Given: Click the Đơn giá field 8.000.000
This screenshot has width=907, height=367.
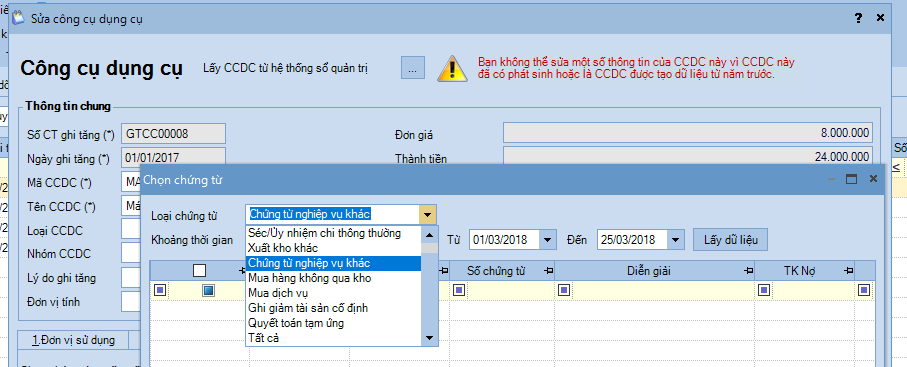Looking at the screenshot, I should click(688, 133).
